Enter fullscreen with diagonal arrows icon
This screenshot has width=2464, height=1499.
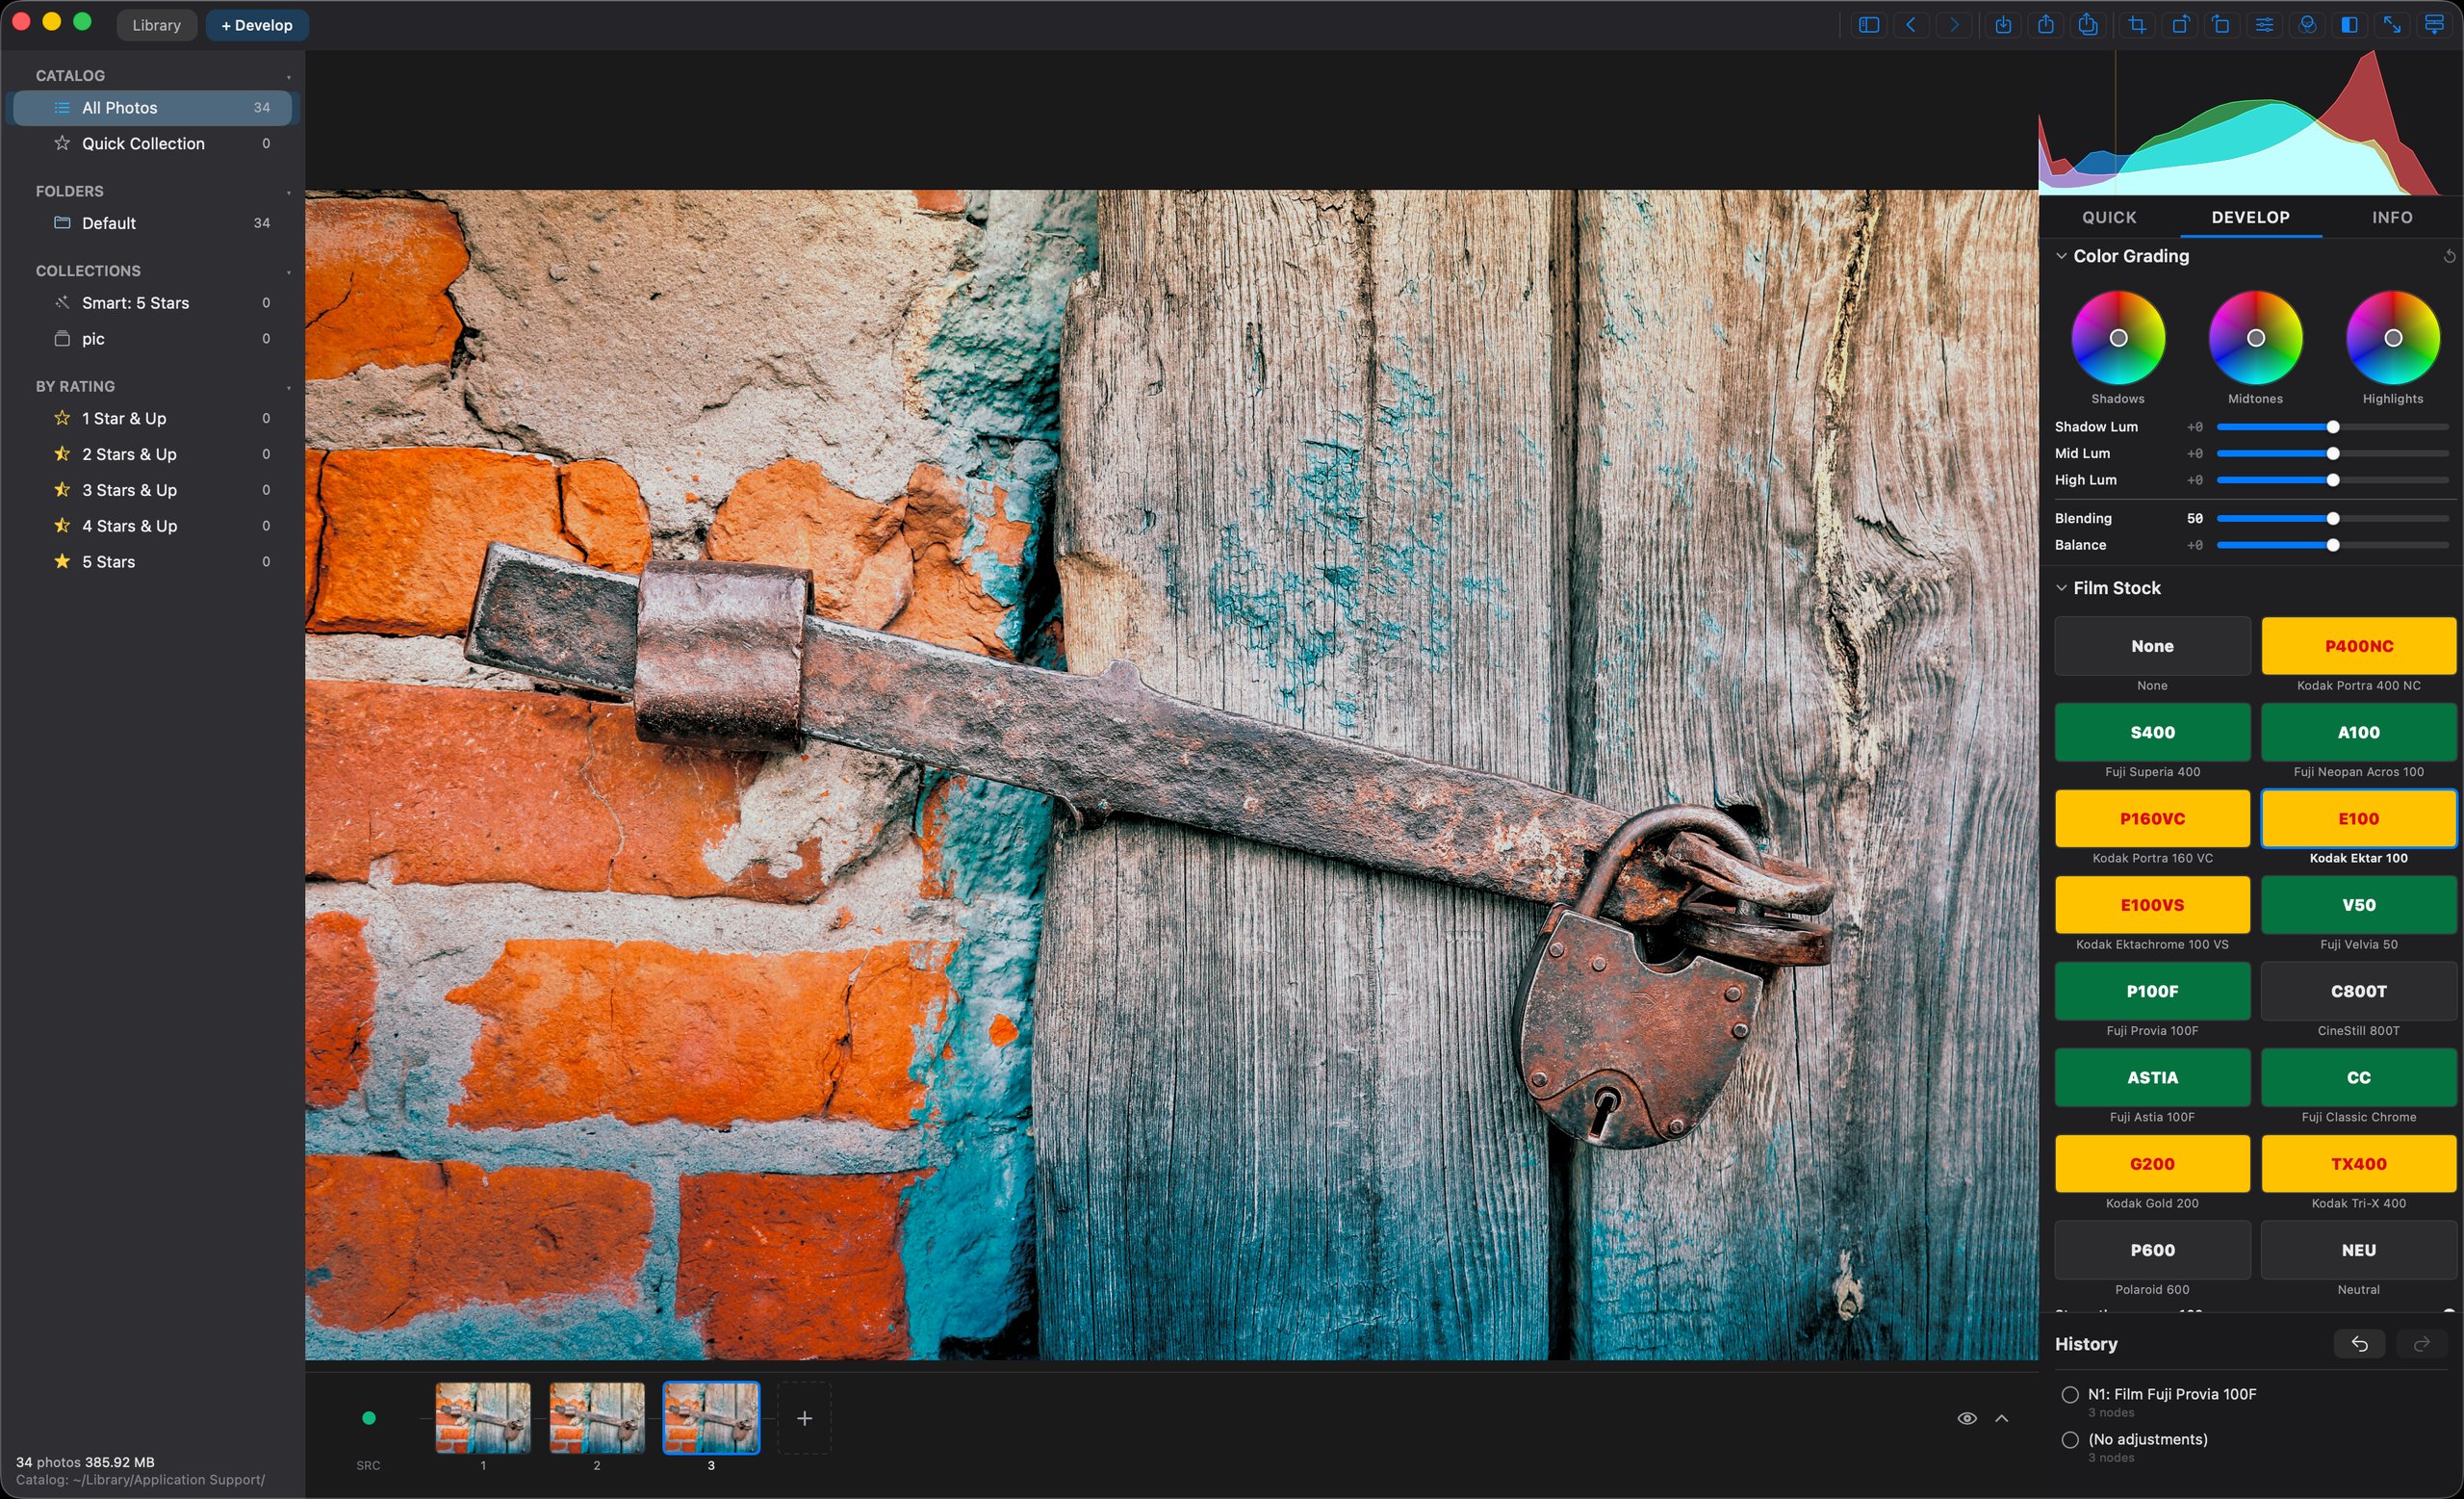[2392, 25]
